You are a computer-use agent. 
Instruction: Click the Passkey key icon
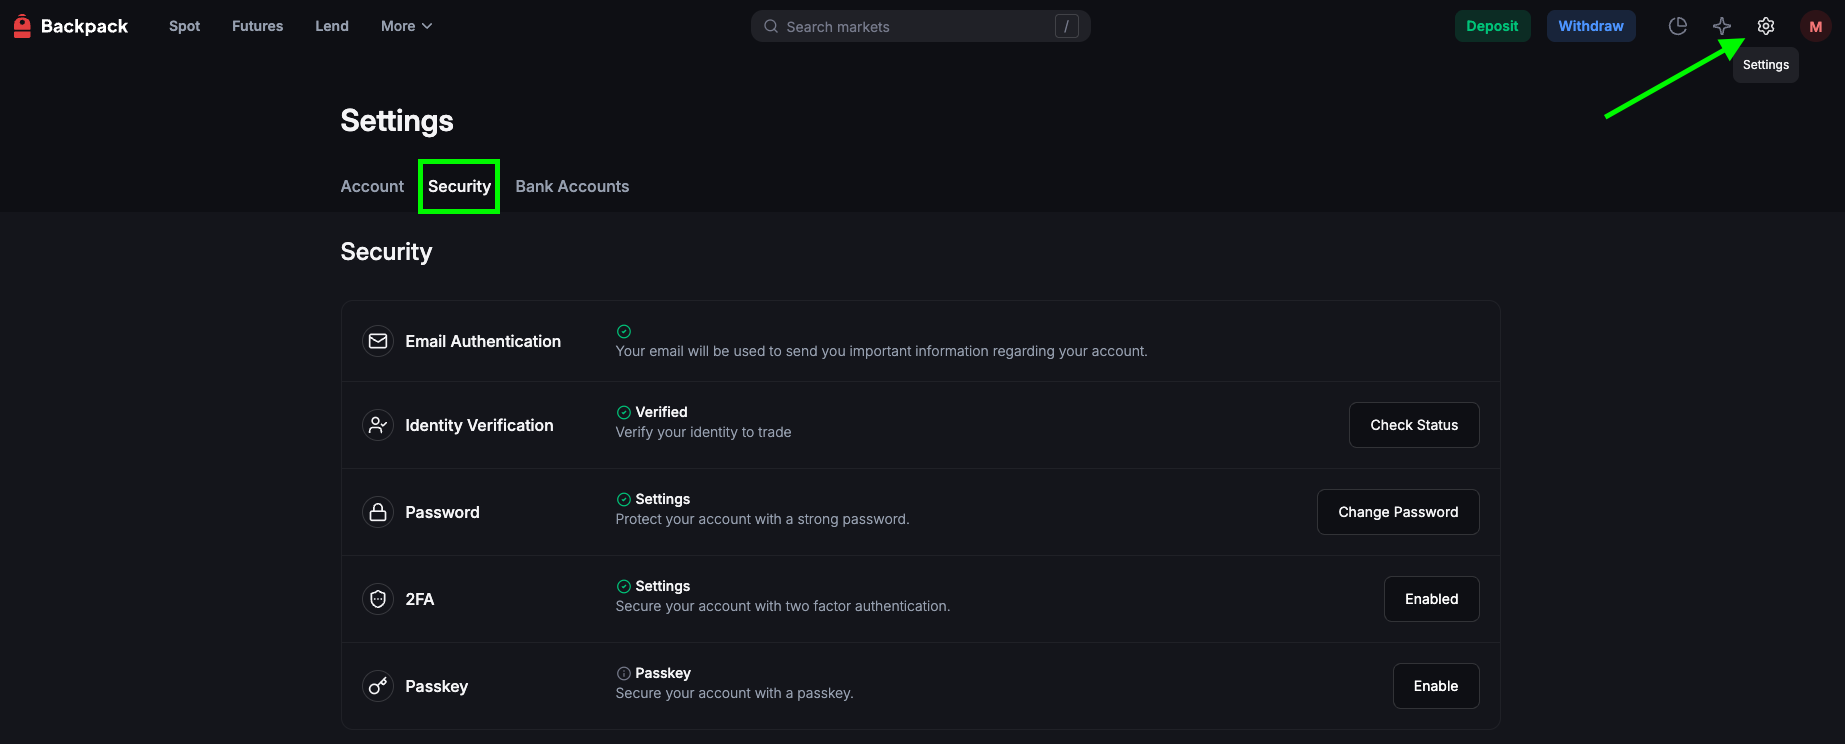(378, 686)
